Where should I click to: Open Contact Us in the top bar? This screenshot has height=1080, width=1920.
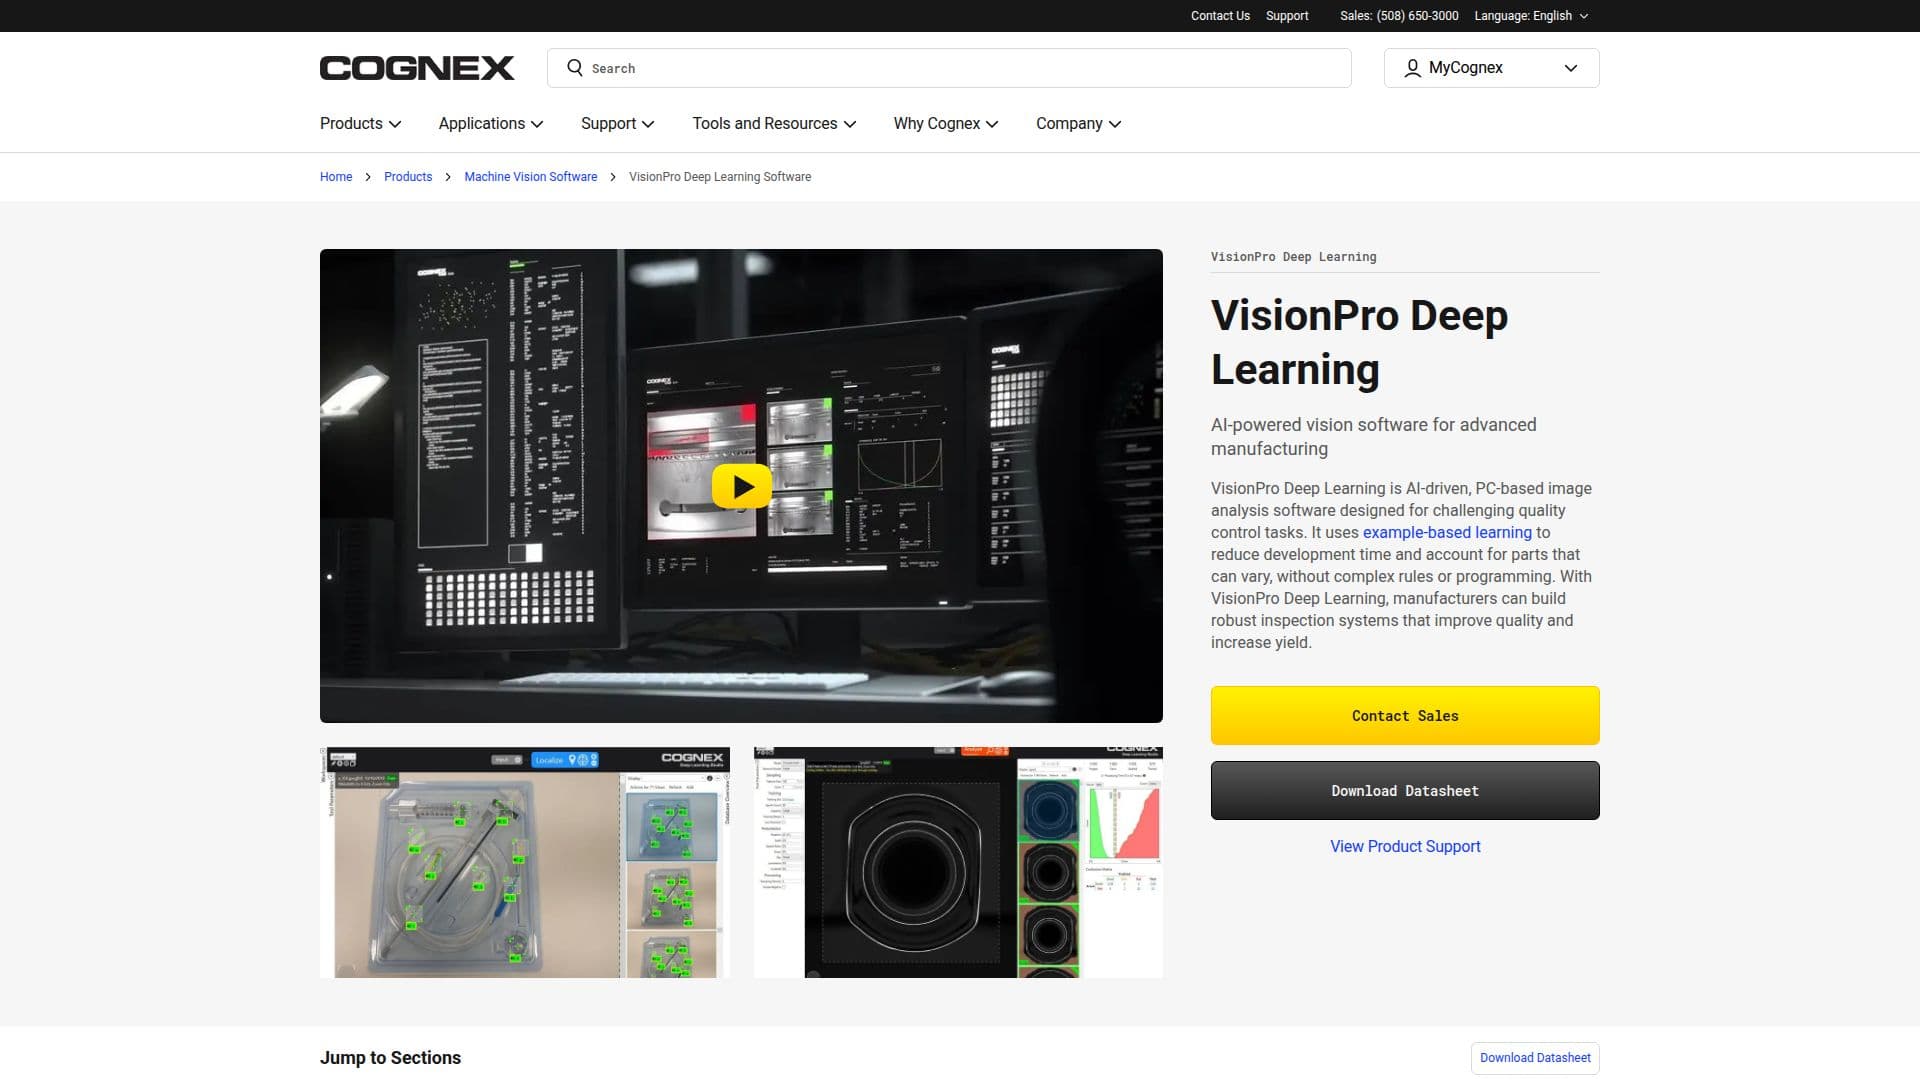[1220, 16]
